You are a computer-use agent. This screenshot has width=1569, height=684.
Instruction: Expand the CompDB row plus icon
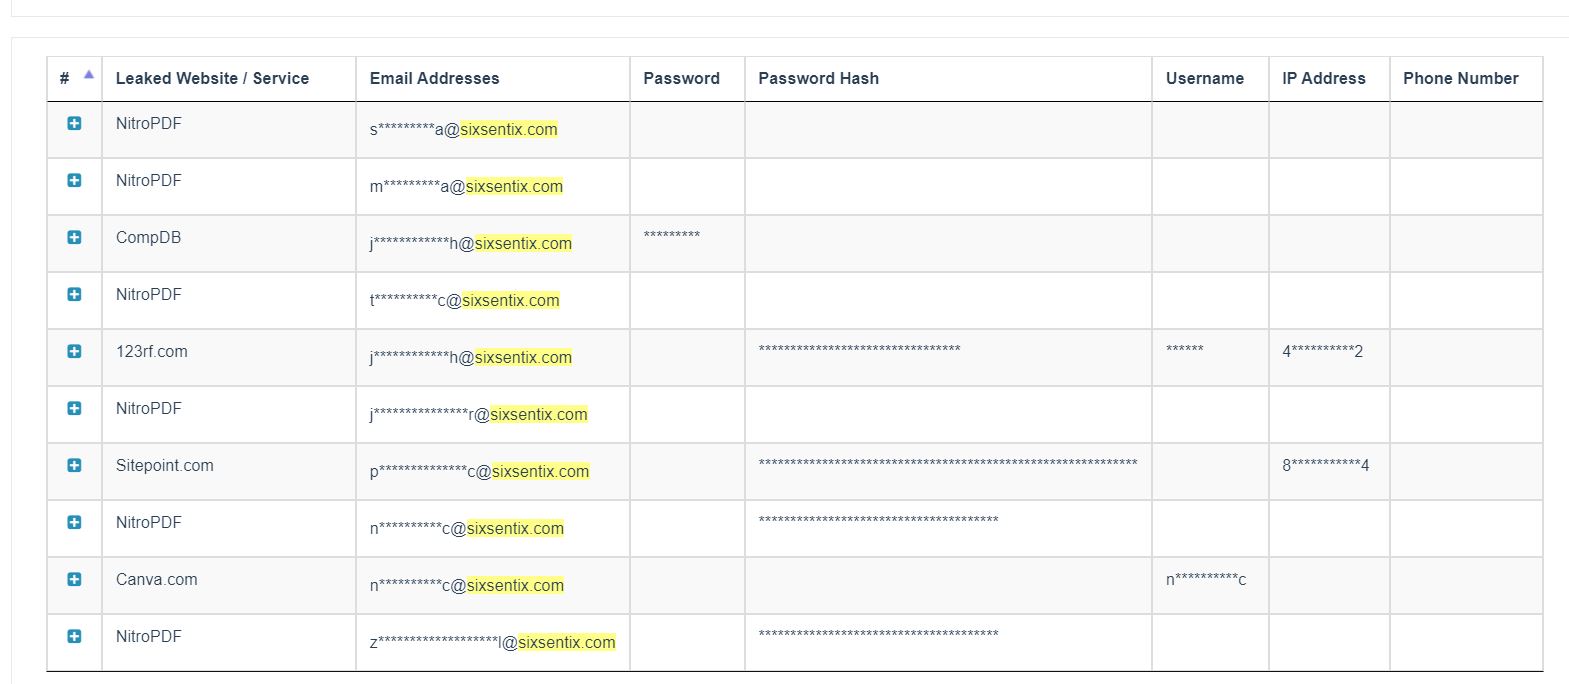[x=74, y=237]
